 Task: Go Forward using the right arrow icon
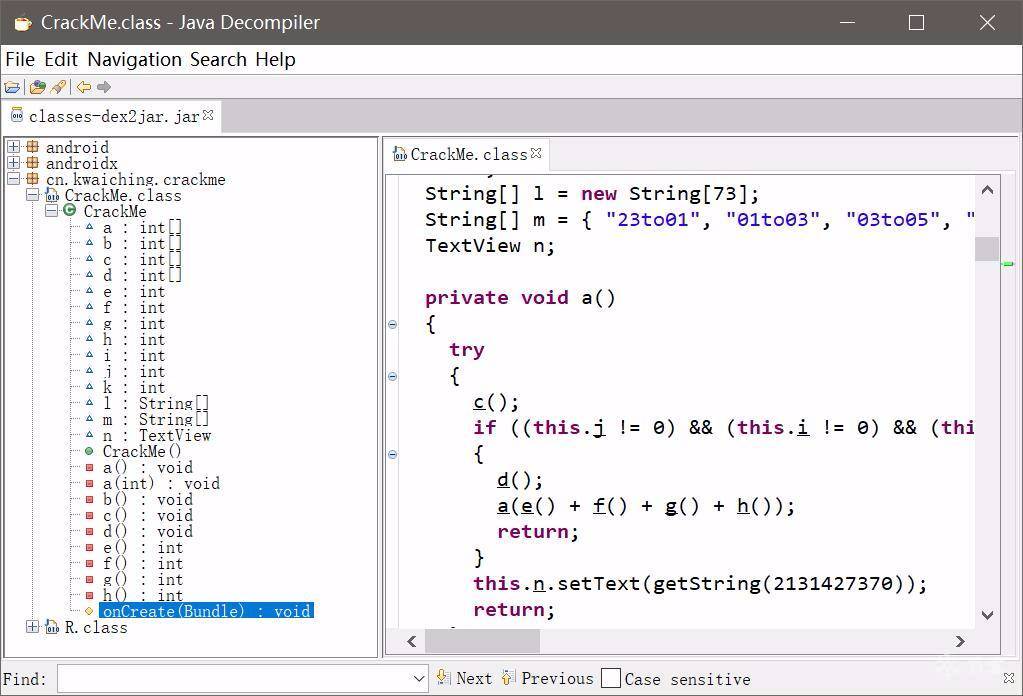click(104, 87)
